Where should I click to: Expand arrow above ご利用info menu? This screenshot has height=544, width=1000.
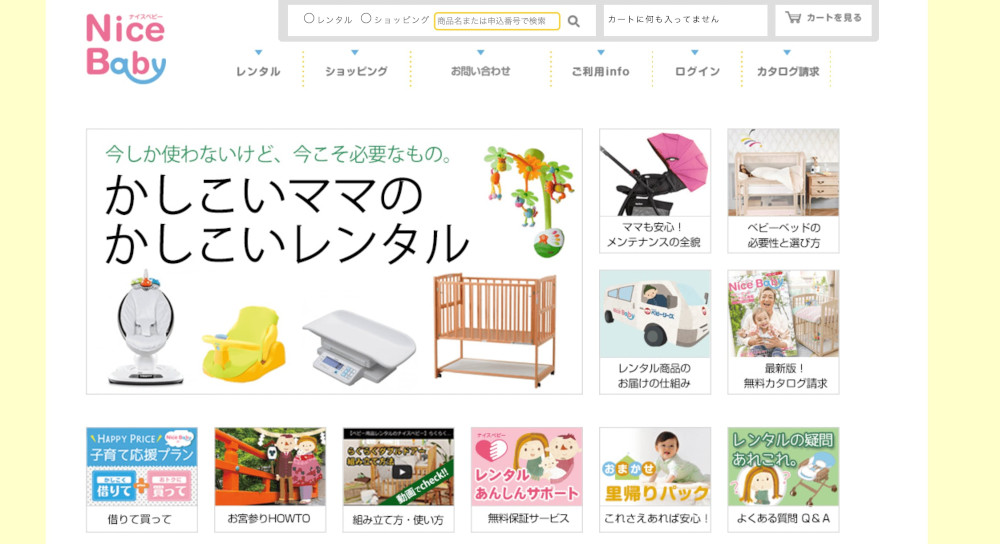pyautogui.click(x=600, y=52)
